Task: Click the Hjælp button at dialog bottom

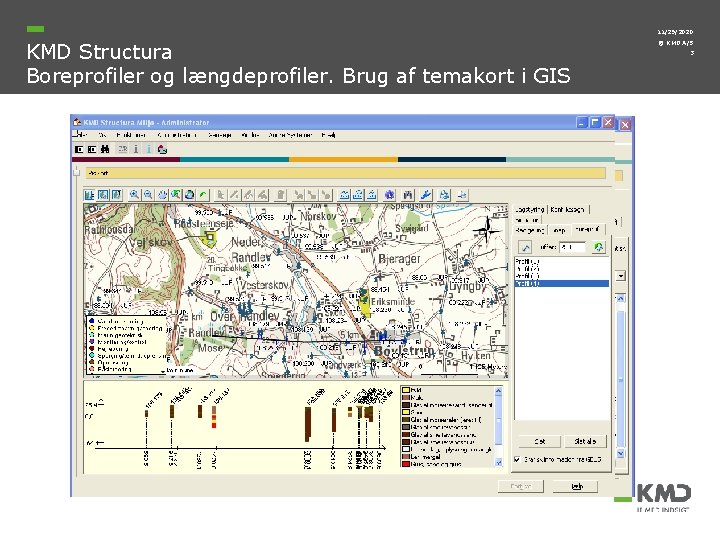Action: (577, 486)
